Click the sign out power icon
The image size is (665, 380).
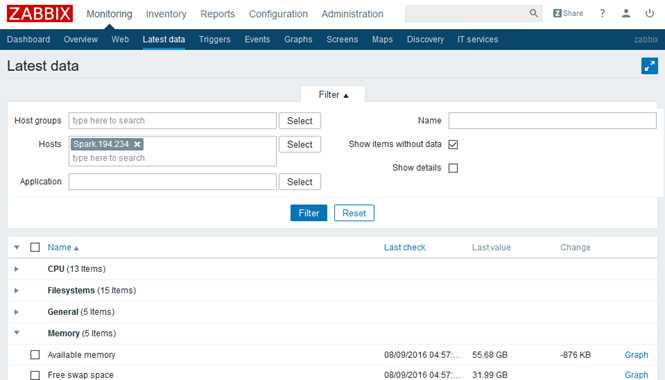tap(649, 13)
